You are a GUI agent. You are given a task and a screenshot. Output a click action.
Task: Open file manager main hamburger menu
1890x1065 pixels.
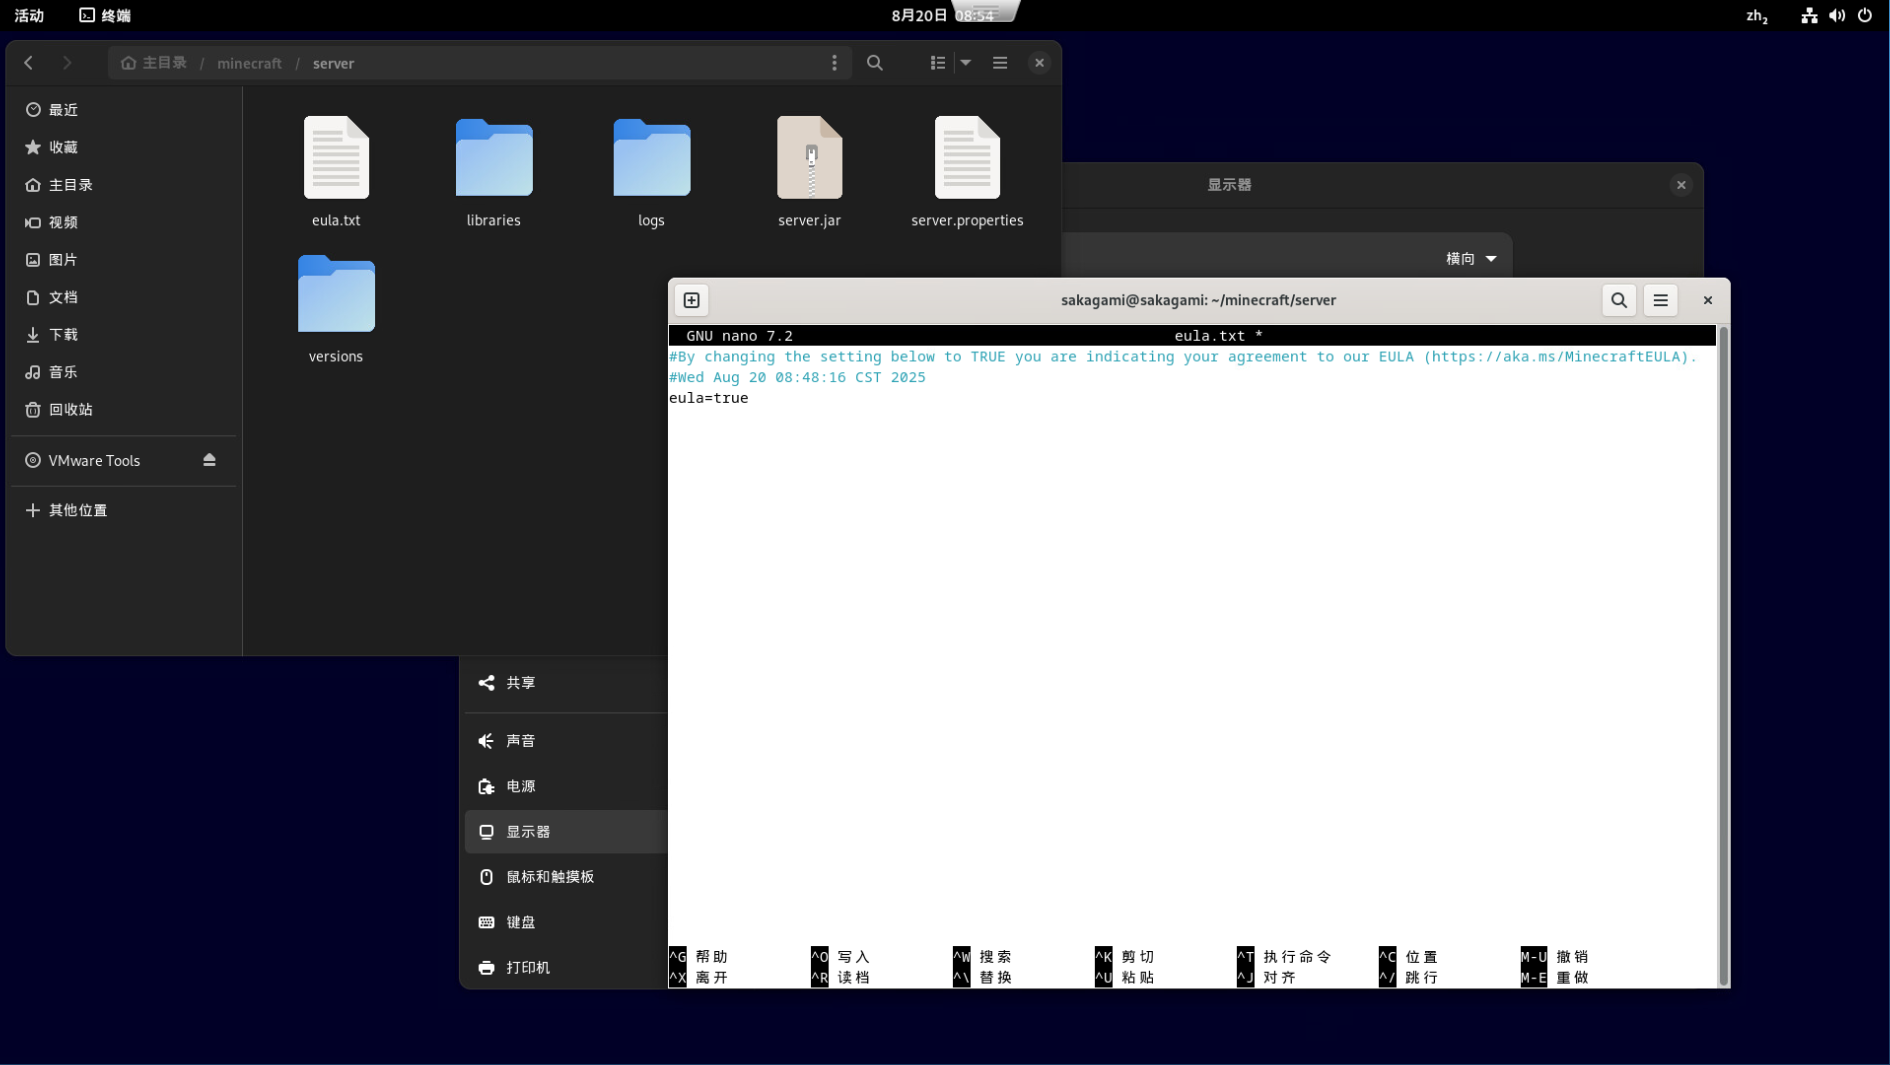coord(1000,63)
